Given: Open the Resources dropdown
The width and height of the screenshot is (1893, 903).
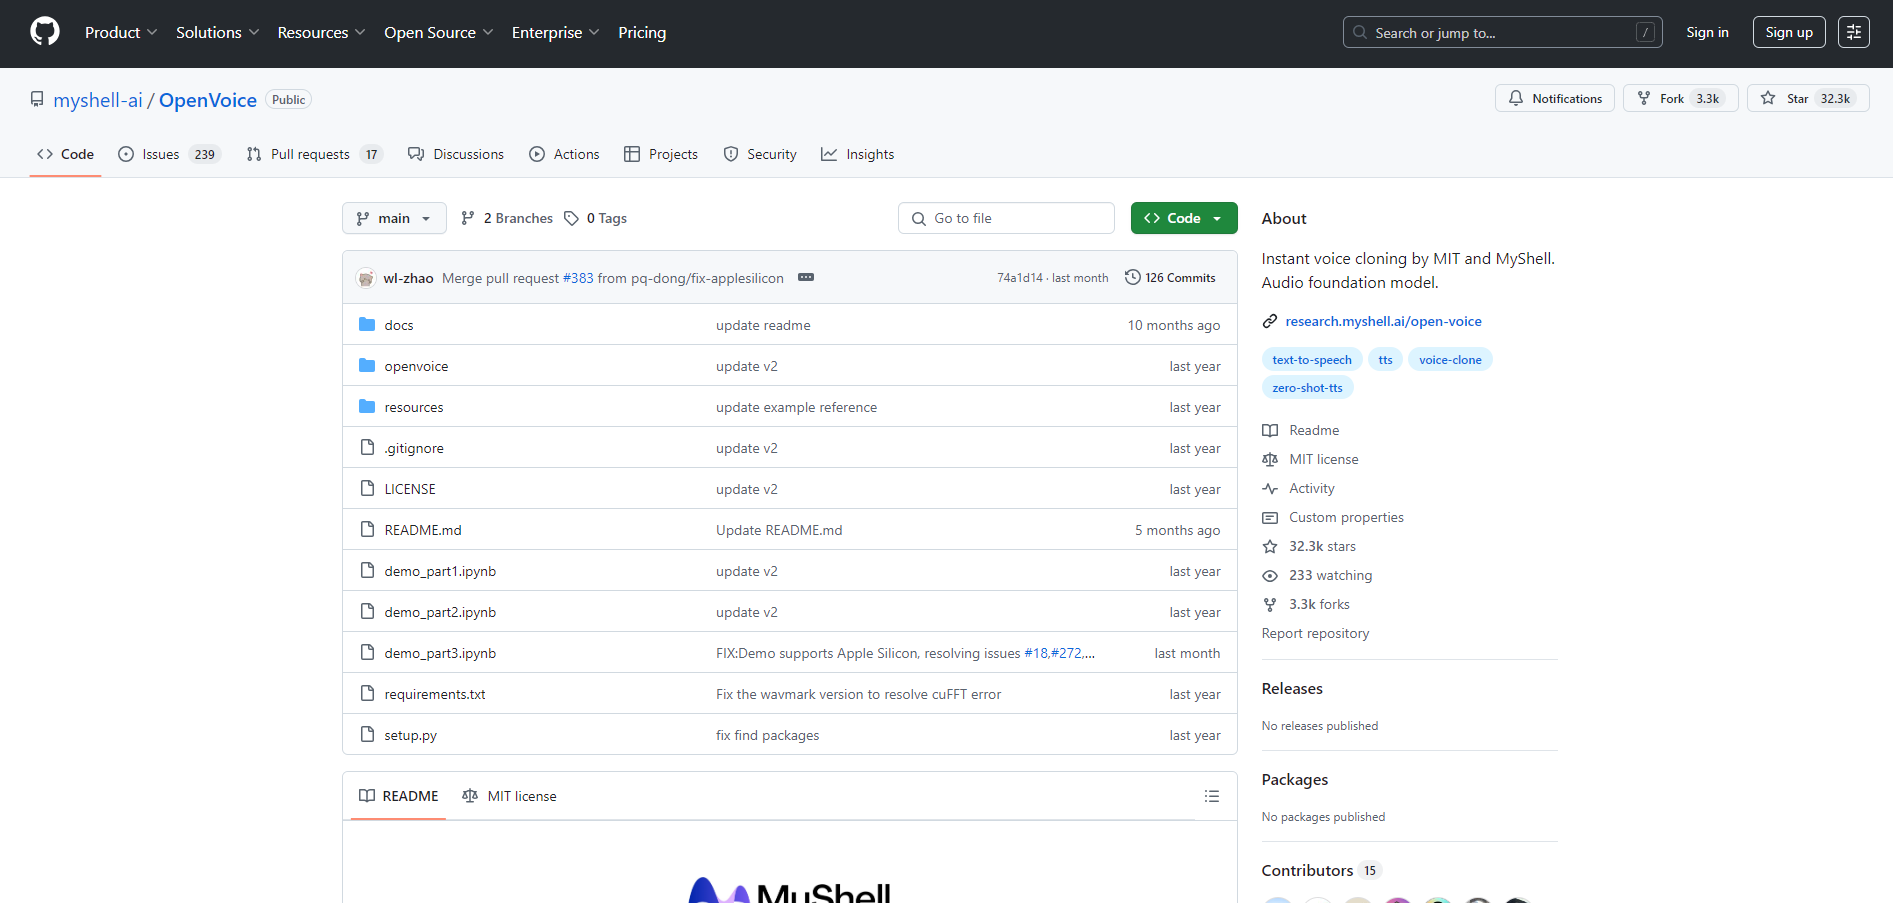Looking at the screenshot, I should pos(321,32).
